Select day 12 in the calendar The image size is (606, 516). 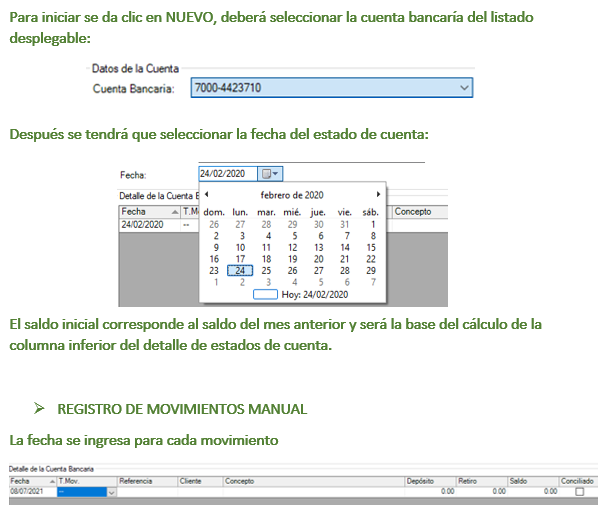(293, 247)
